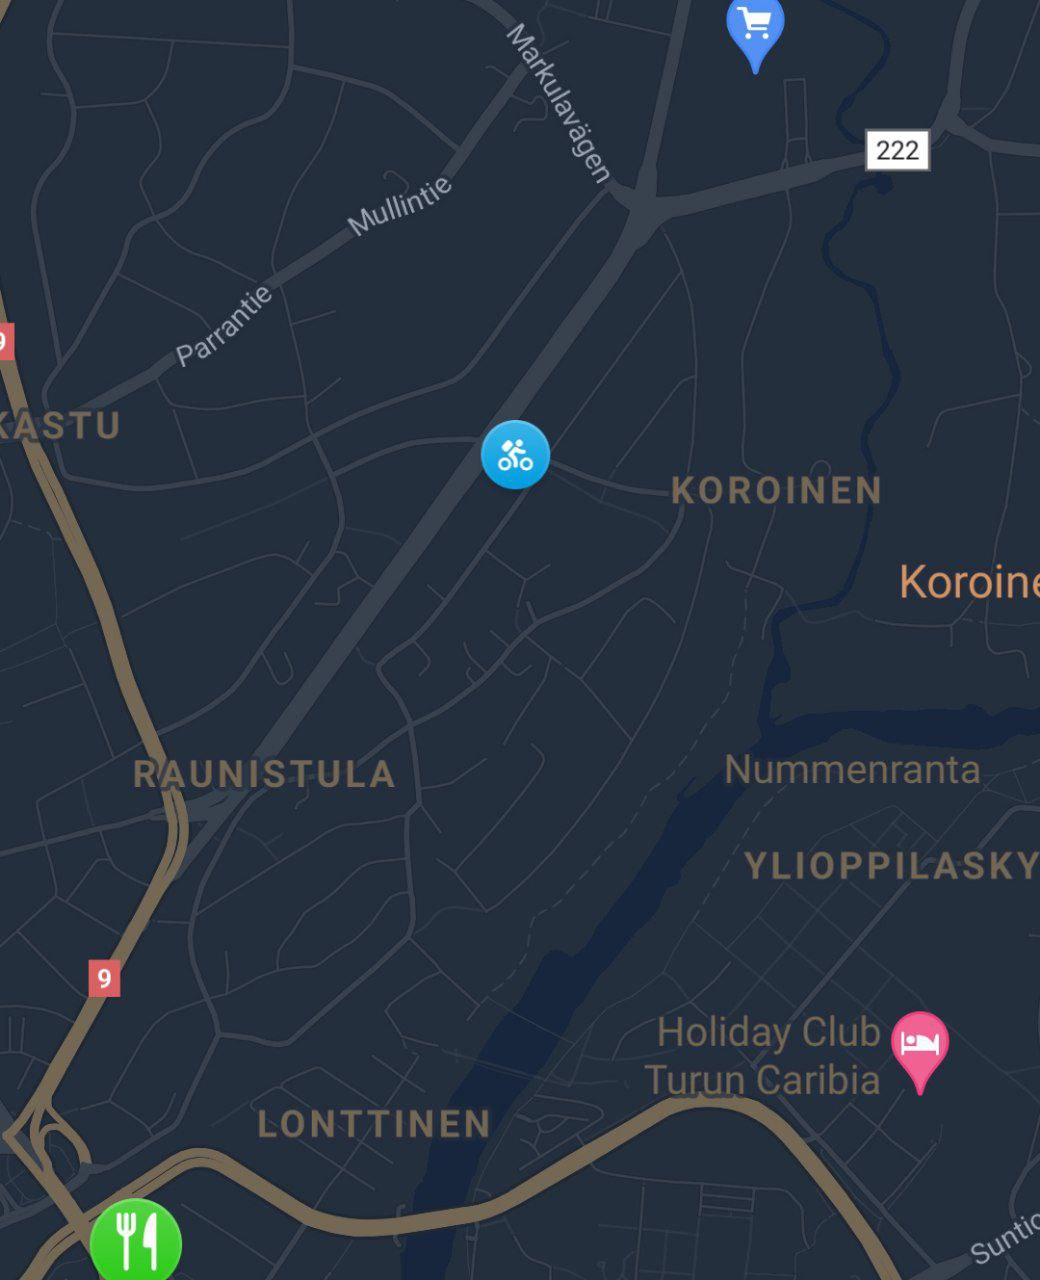The image size is (1040, 1280).
Task: Click the YLIOPPILASKYLÄ district label
Action: pyautogui.click(x=892, y=866)
